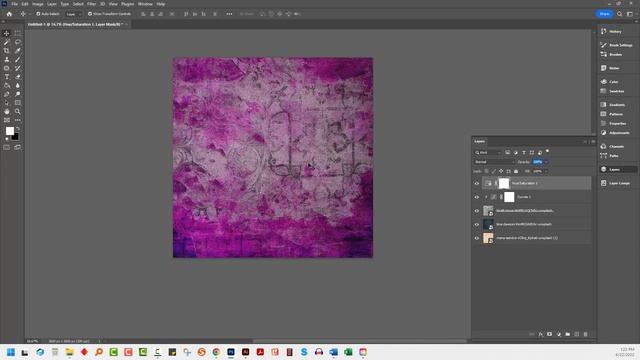
Task: Add a layer style with fx icon
Action: [540, 334]
